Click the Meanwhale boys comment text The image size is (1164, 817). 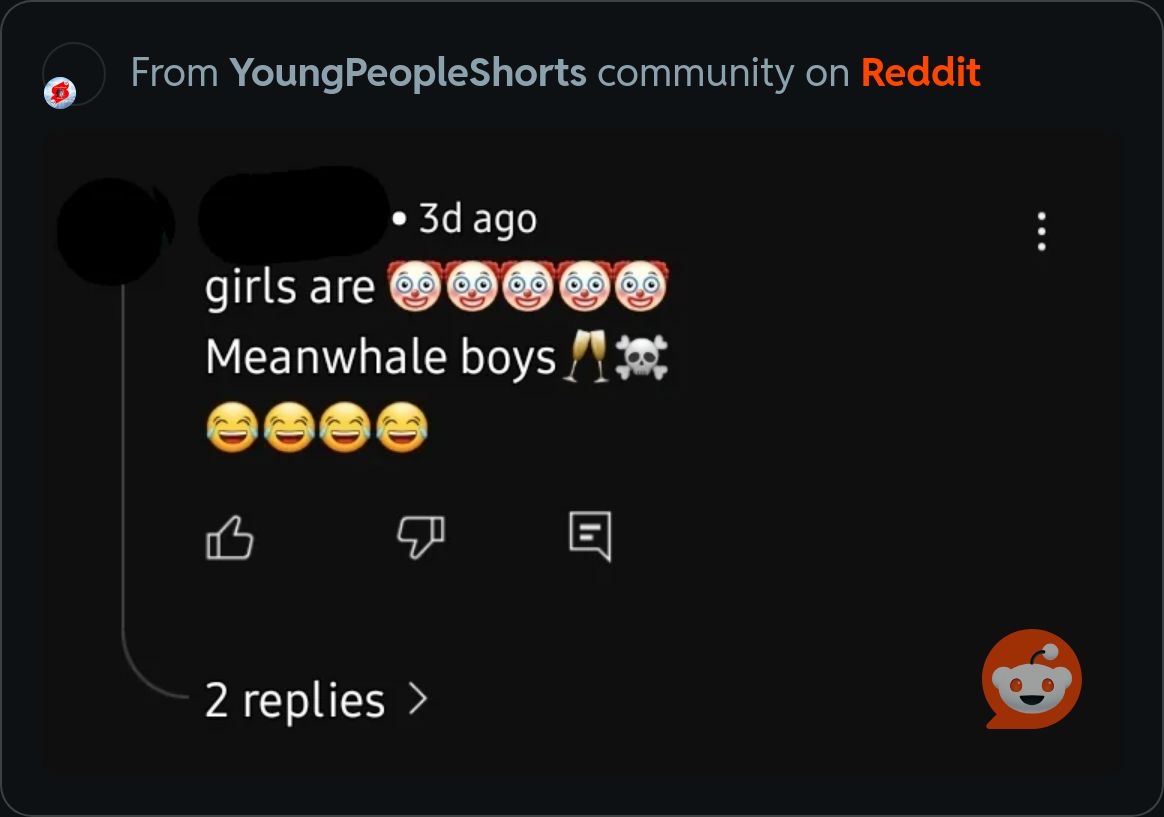click(380, 357)
